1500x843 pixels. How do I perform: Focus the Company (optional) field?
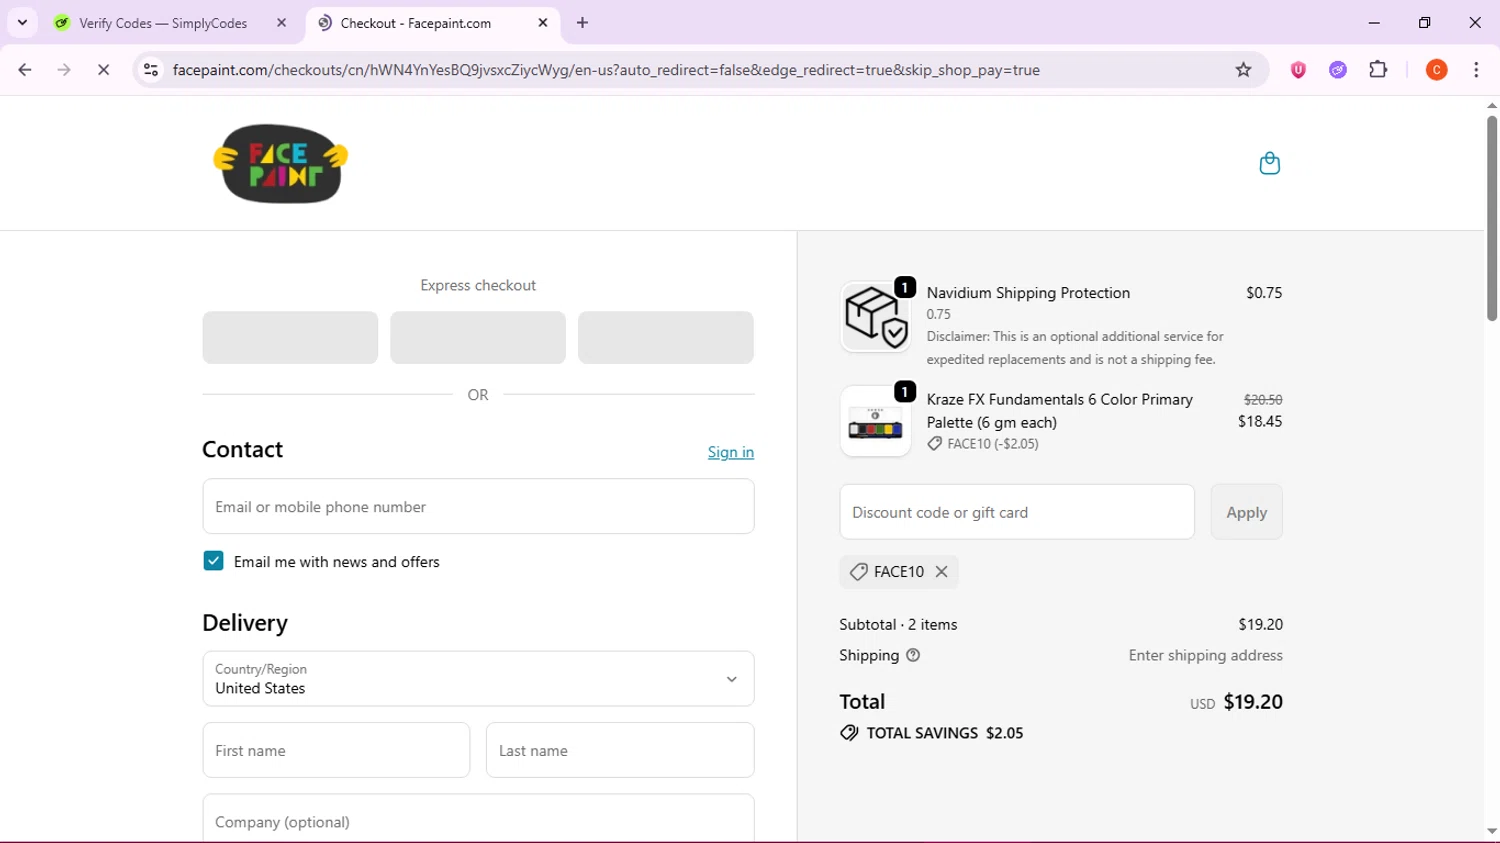point(478,819)
